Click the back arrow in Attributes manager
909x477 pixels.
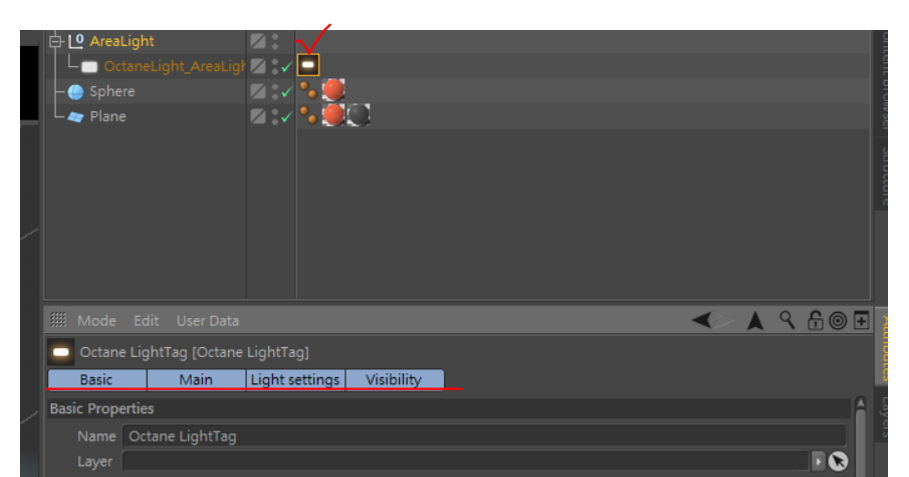point(702,320)
